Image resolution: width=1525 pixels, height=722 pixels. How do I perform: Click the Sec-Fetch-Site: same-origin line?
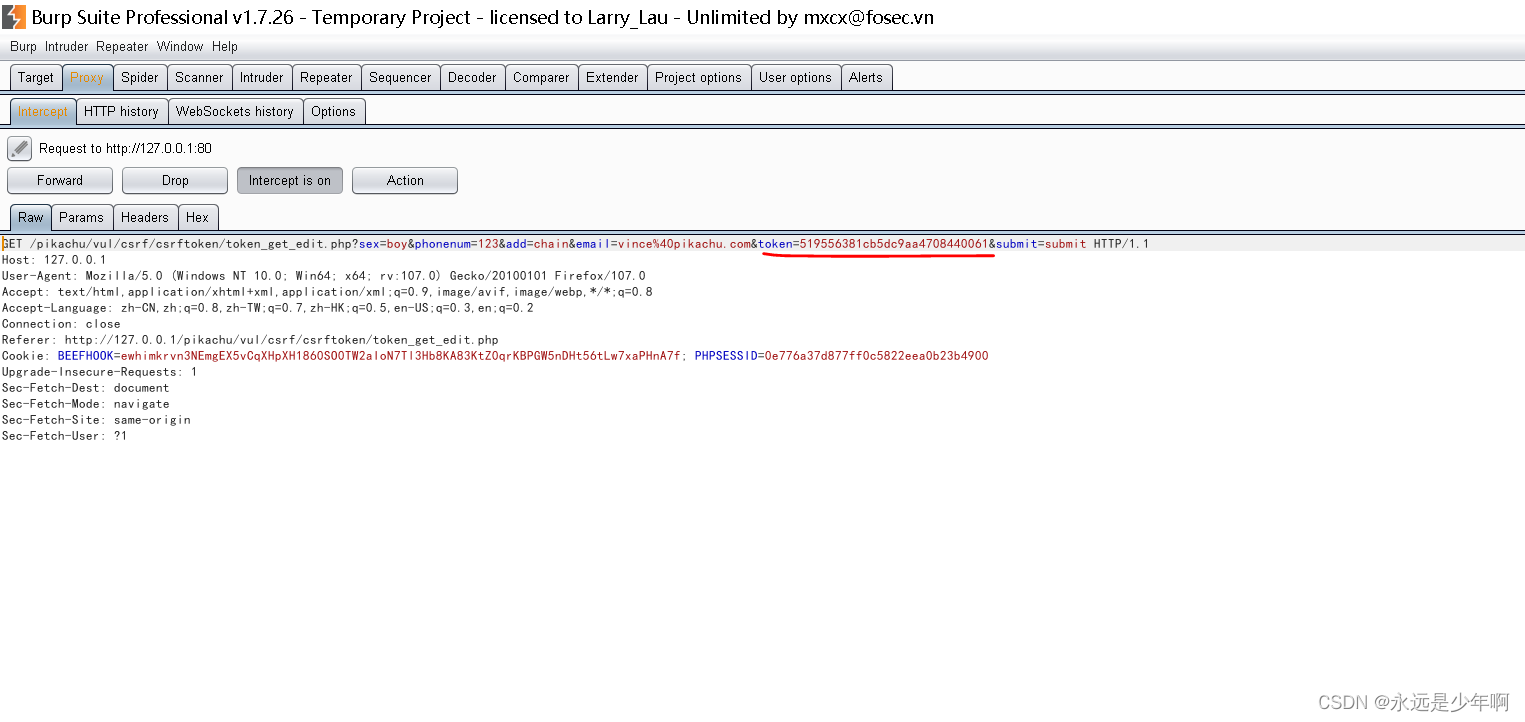click(96, 420)
